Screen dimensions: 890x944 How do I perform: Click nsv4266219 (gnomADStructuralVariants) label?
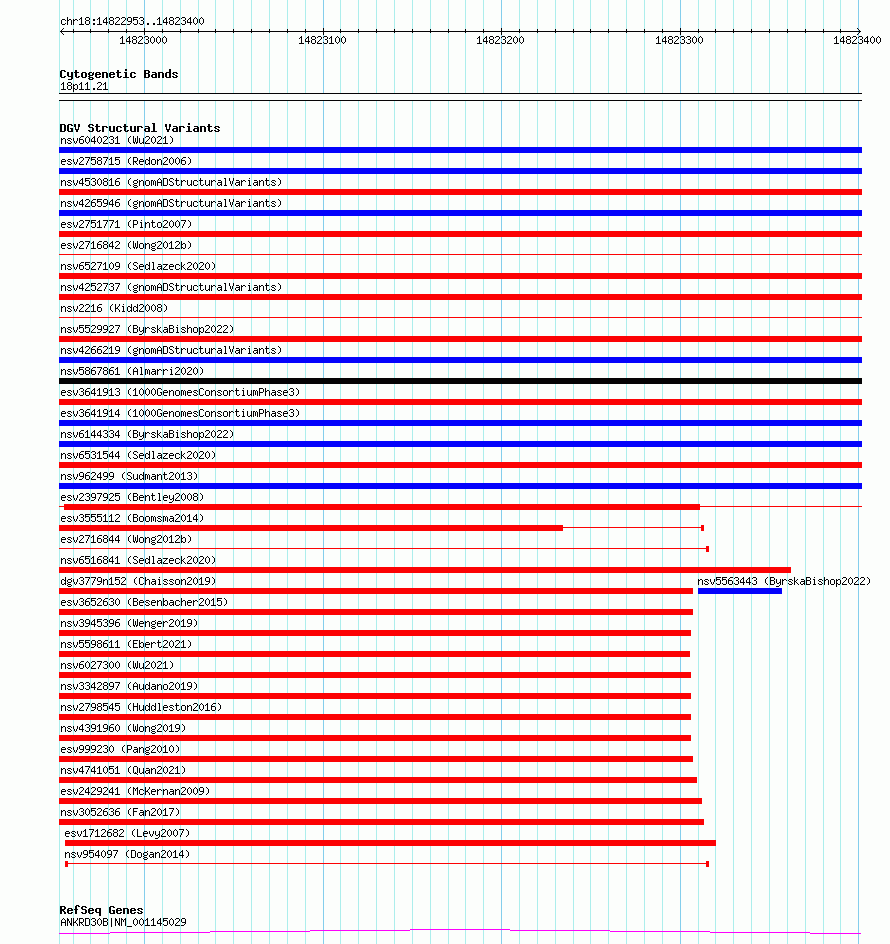point(171,350)
